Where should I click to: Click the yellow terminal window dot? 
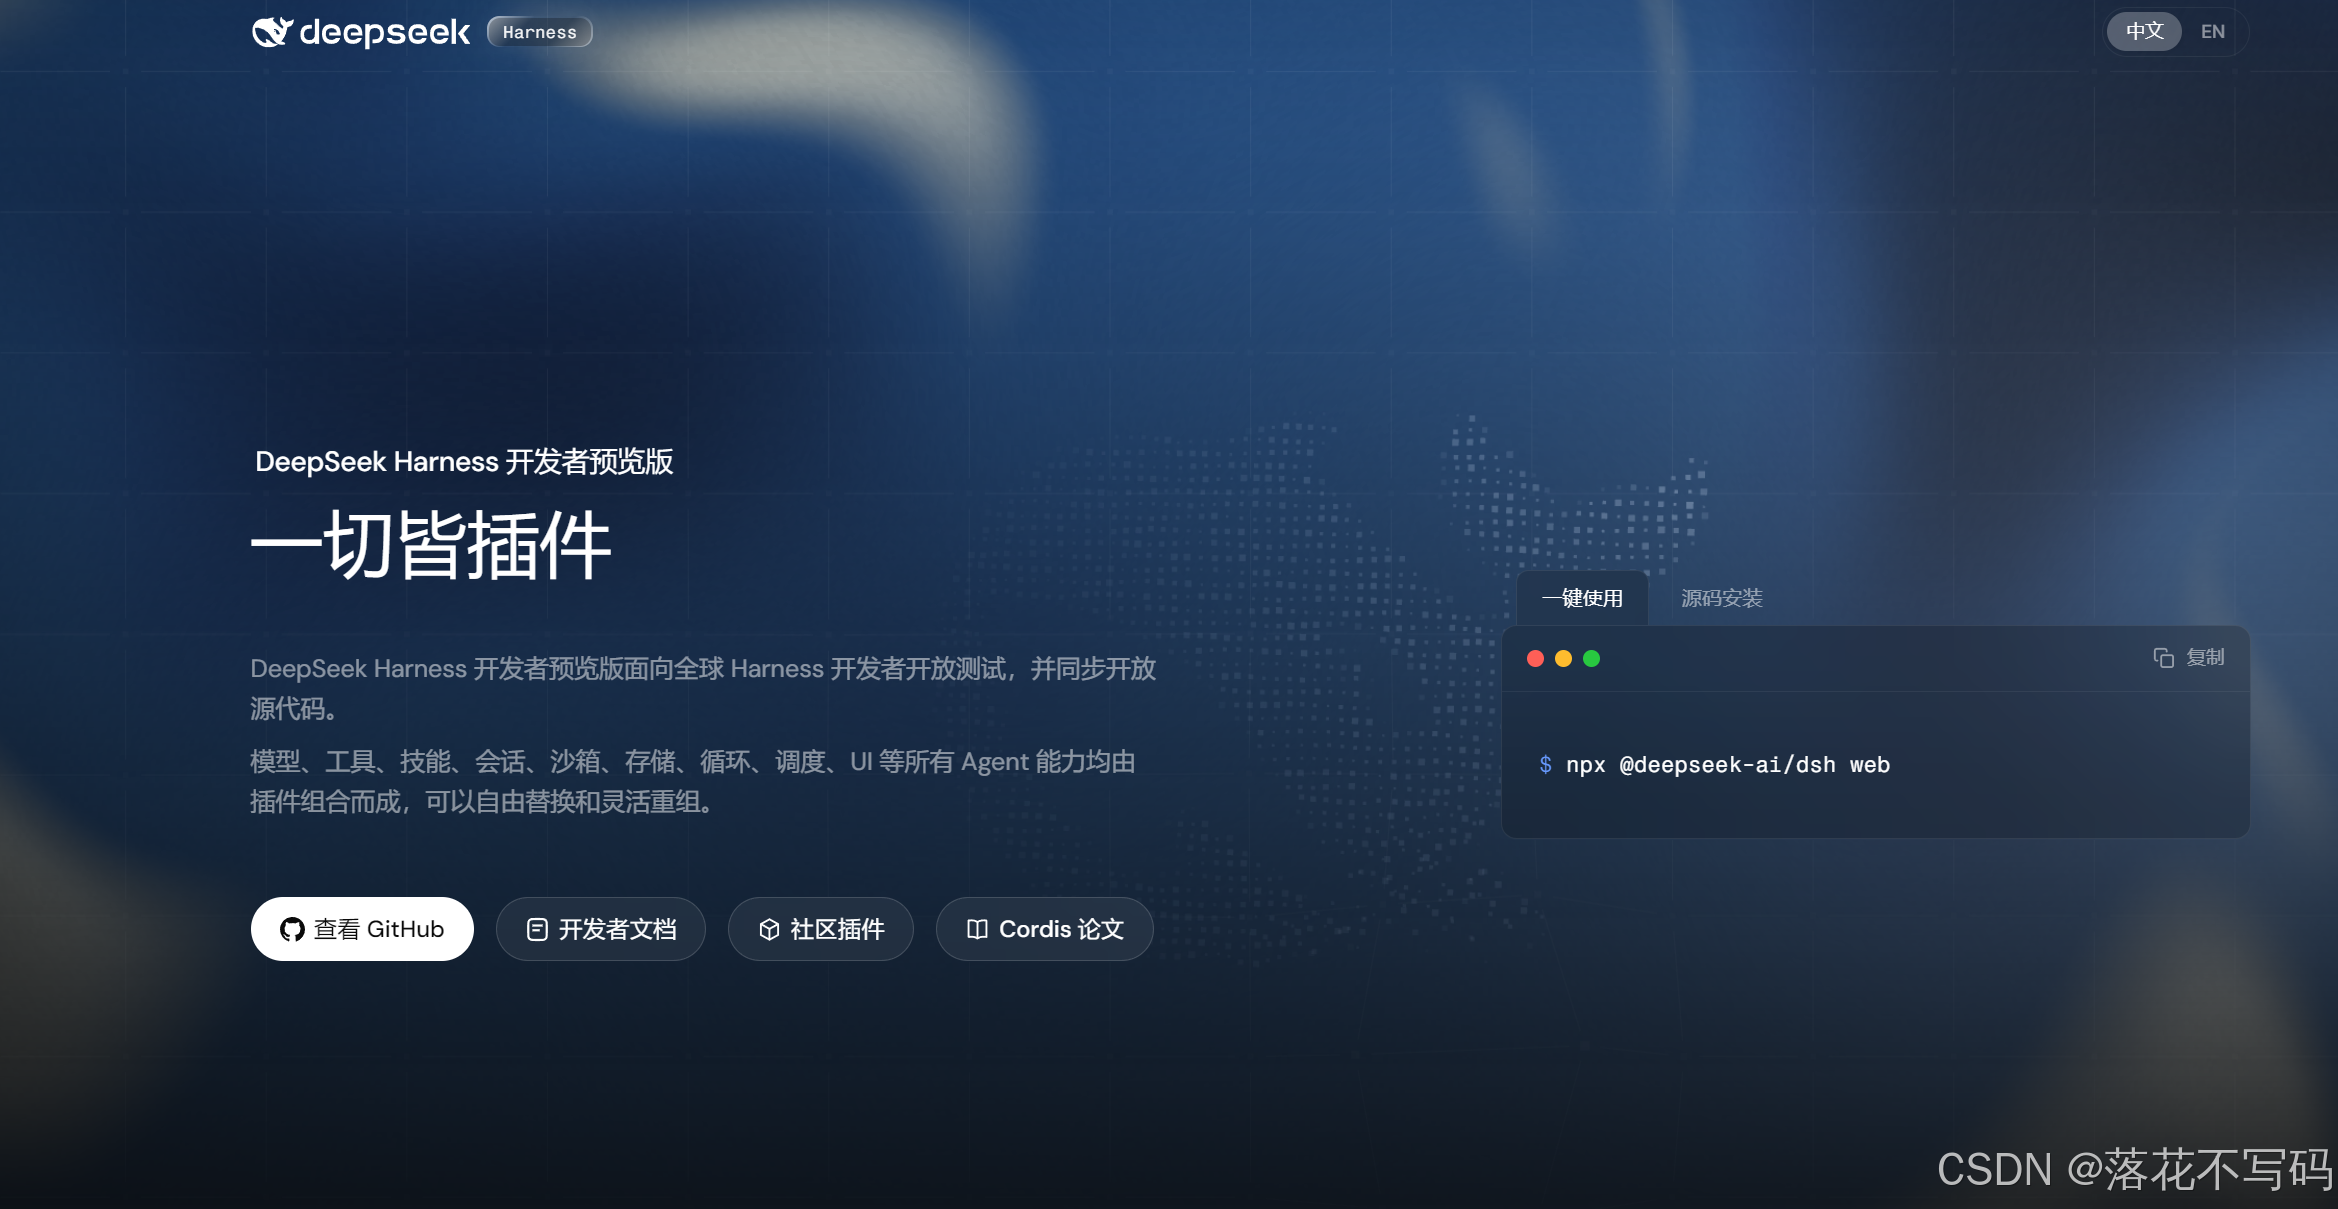1563,658
